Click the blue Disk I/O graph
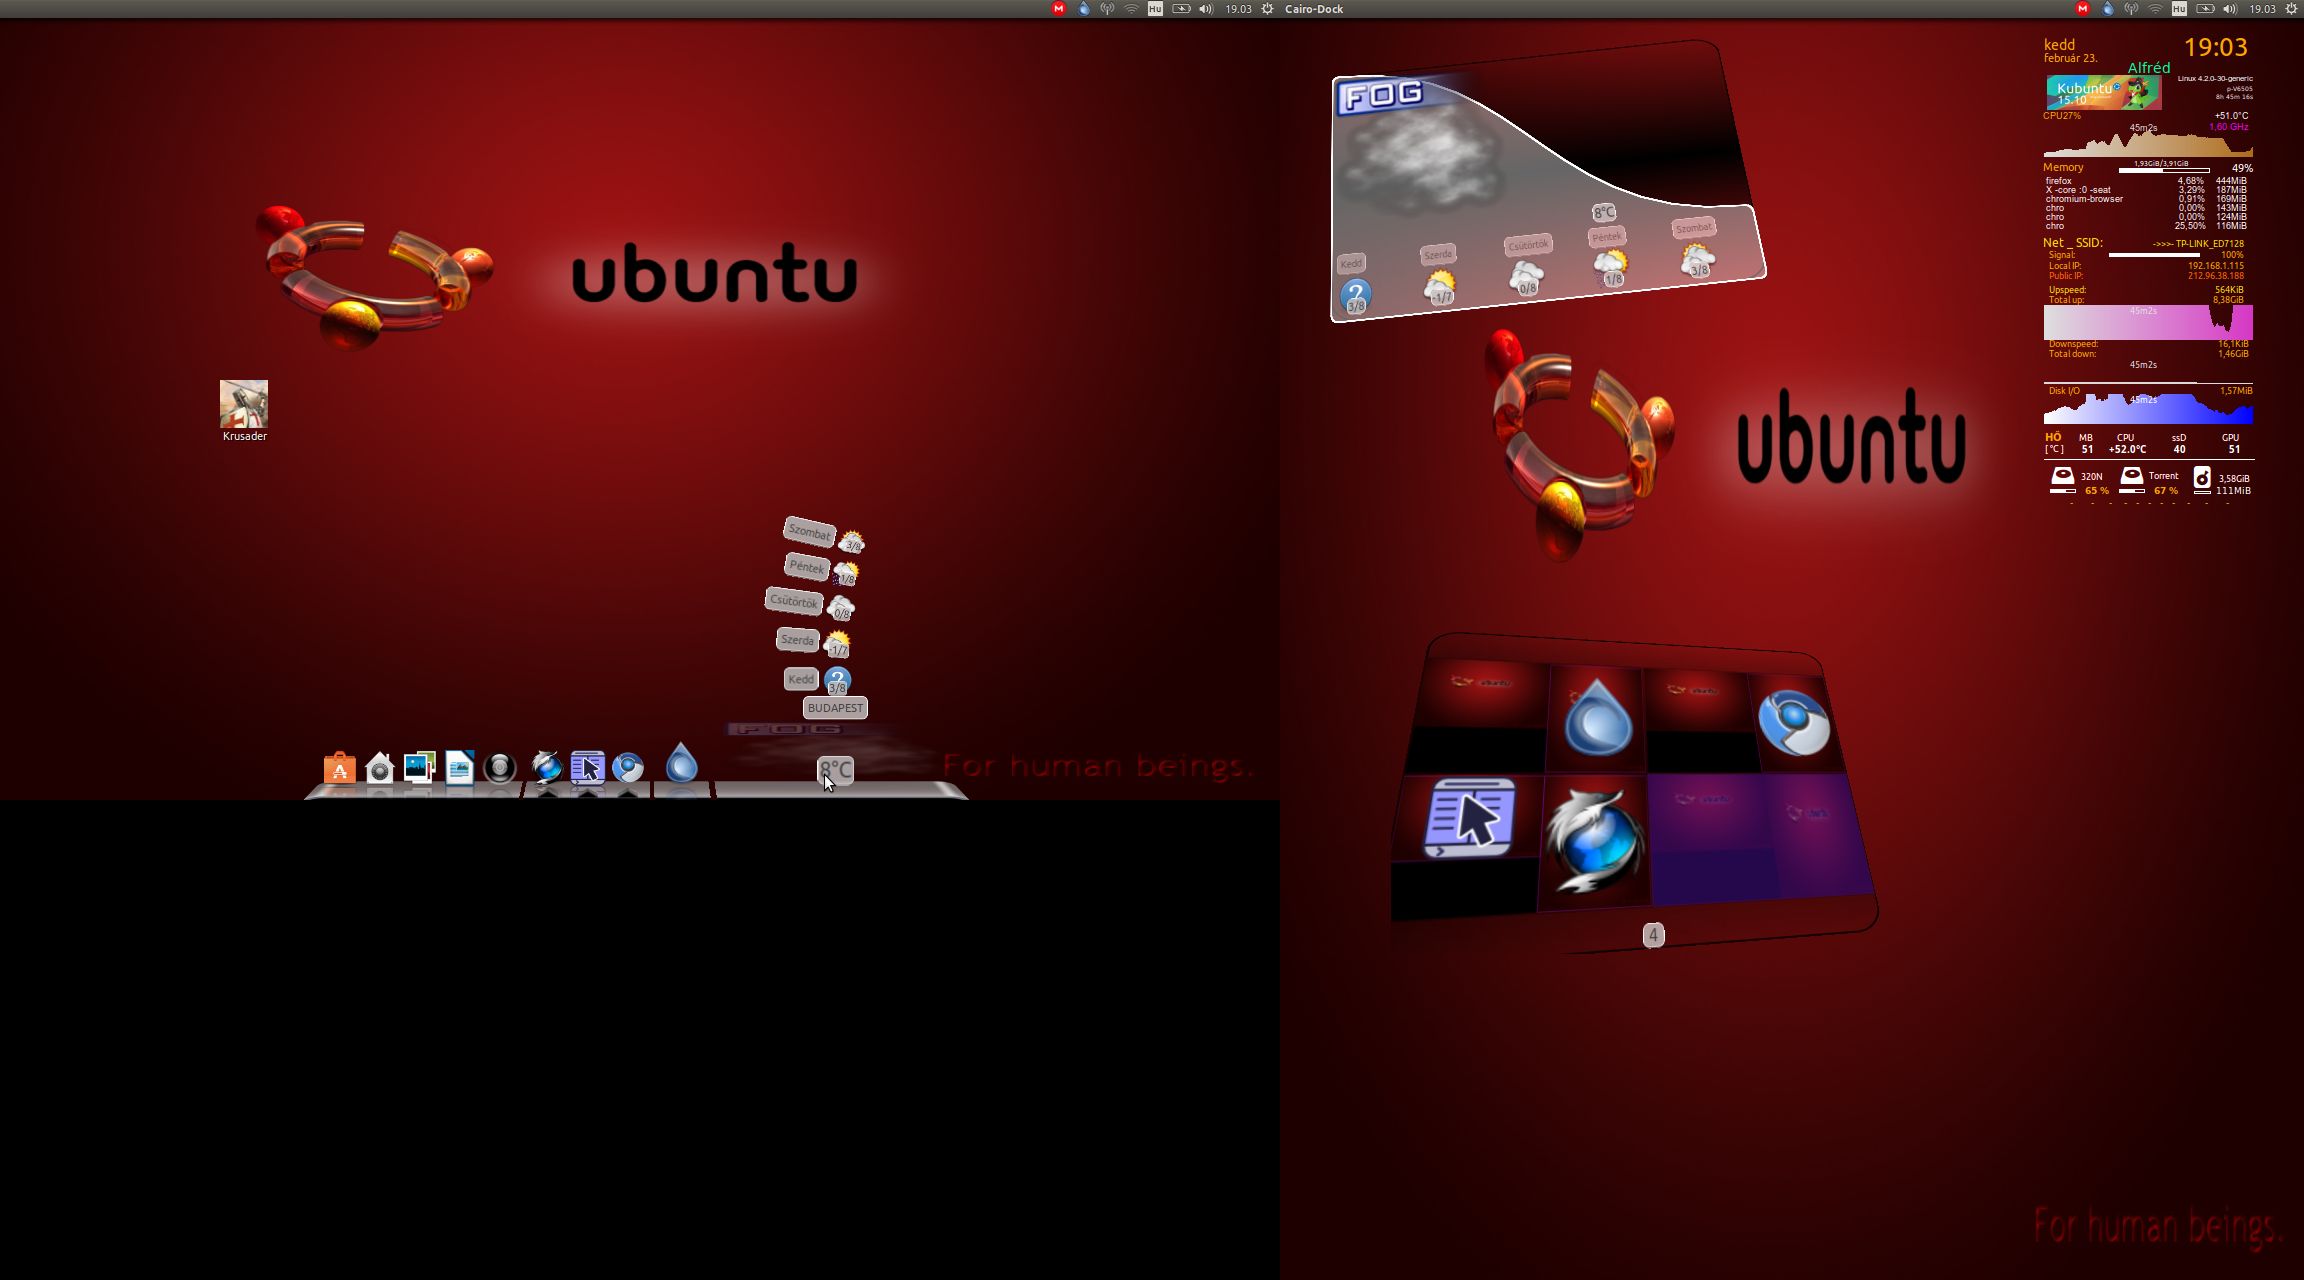Screen dimensions: 2304x1280 pos(2148,407)
